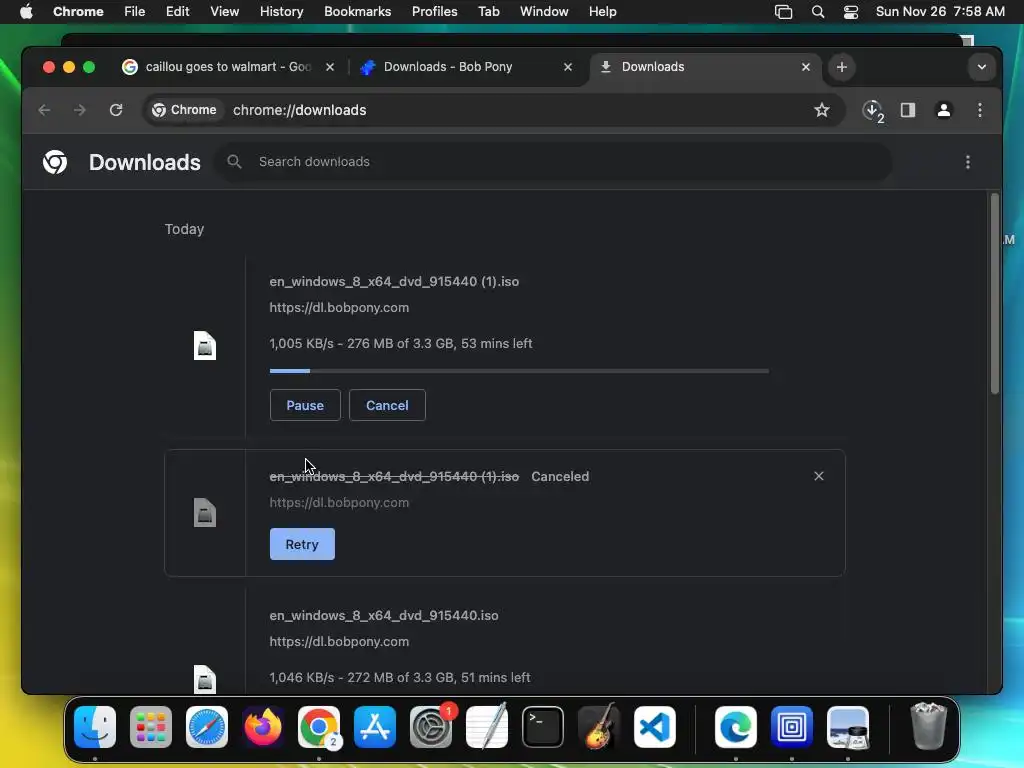This screenshot has width=1024, height=768.
Task: Open the History menu
Action: [281, 11]
